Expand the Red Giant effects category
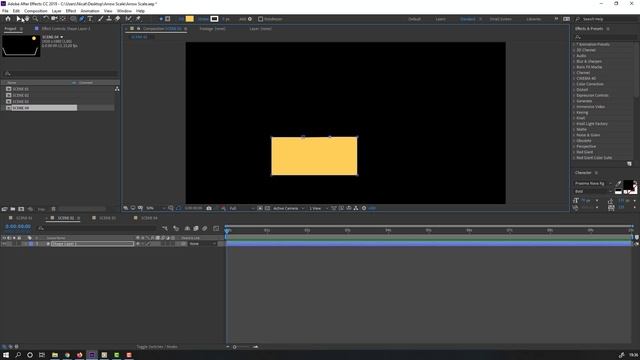Screen dimensions: 640x360 (x=574, y=152)
